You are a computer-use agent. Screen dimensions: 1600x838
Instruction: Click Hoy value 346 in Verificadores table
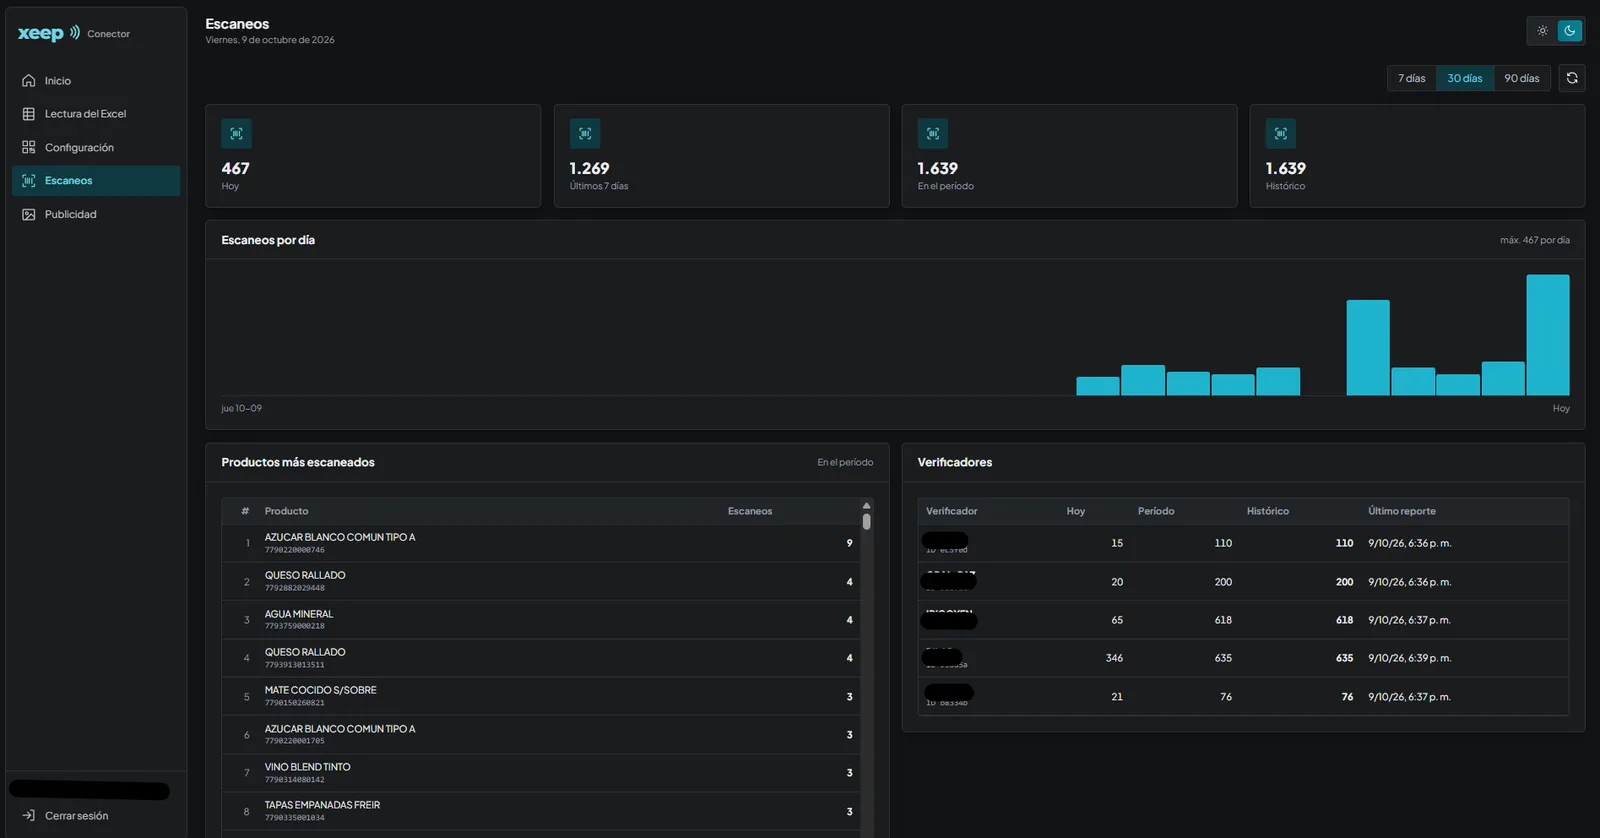tap(1114, 658)
